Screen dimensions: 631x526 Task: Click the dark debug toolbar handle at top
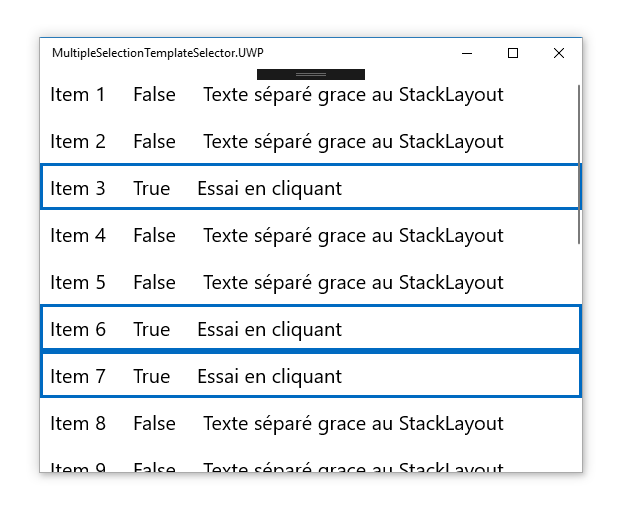point(311,75)
